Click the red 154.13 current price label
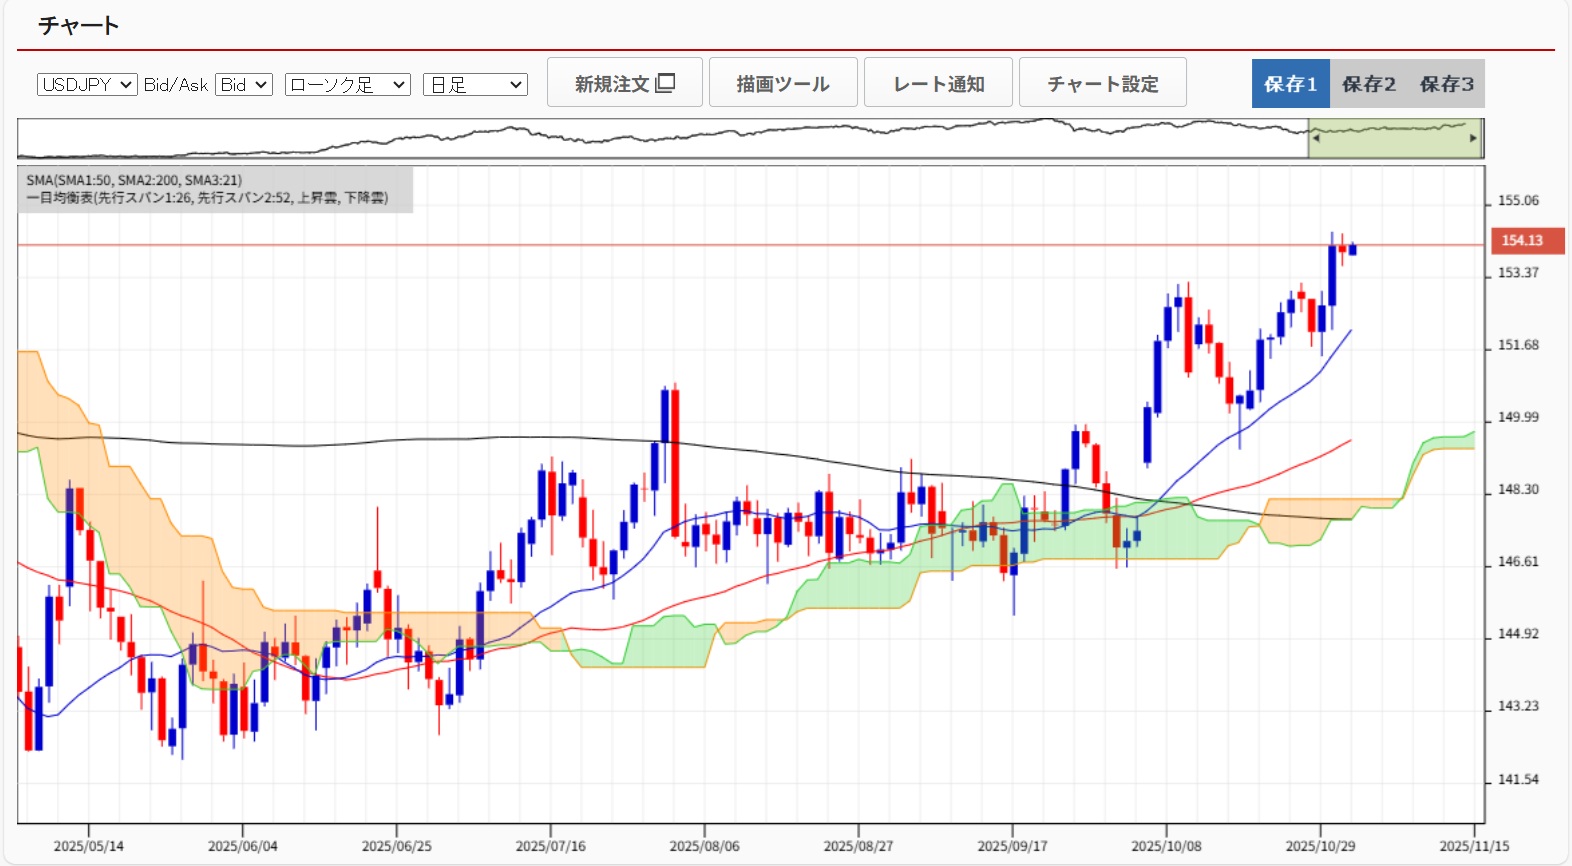1572x866 pixels. (x=1526, y=240)
